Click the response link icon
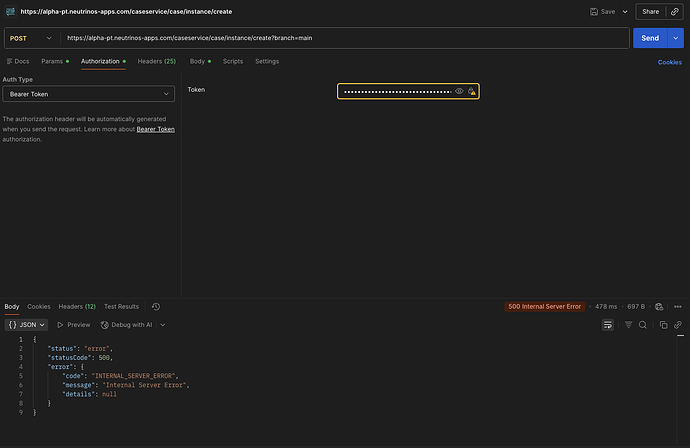690x448 pixels. tap(678, 325)
